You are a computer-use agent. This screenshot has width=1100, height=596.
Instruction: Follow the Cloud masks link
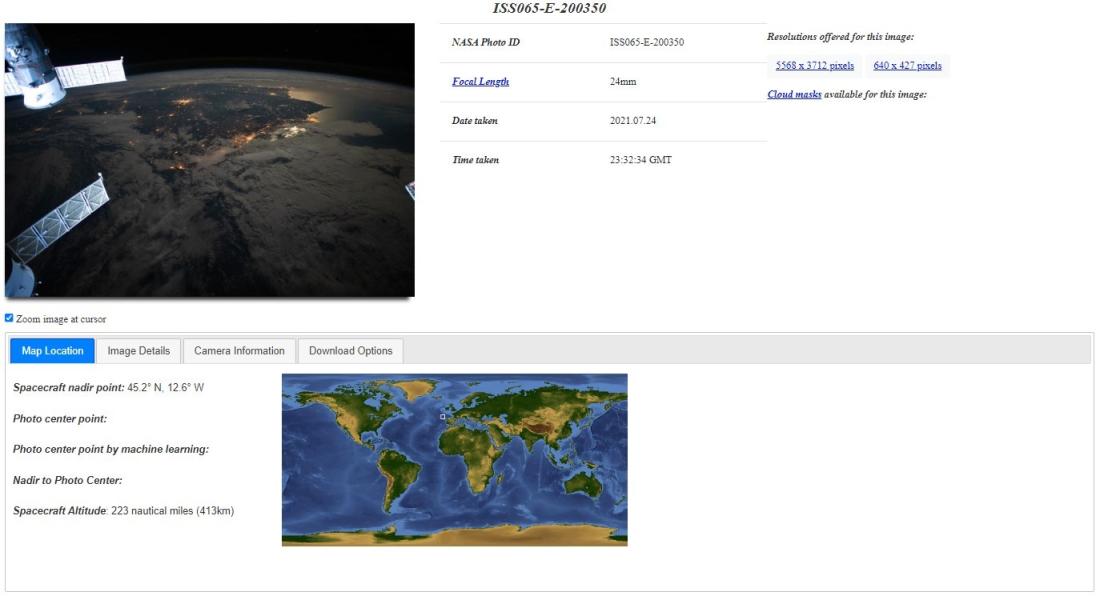point(794,94)
